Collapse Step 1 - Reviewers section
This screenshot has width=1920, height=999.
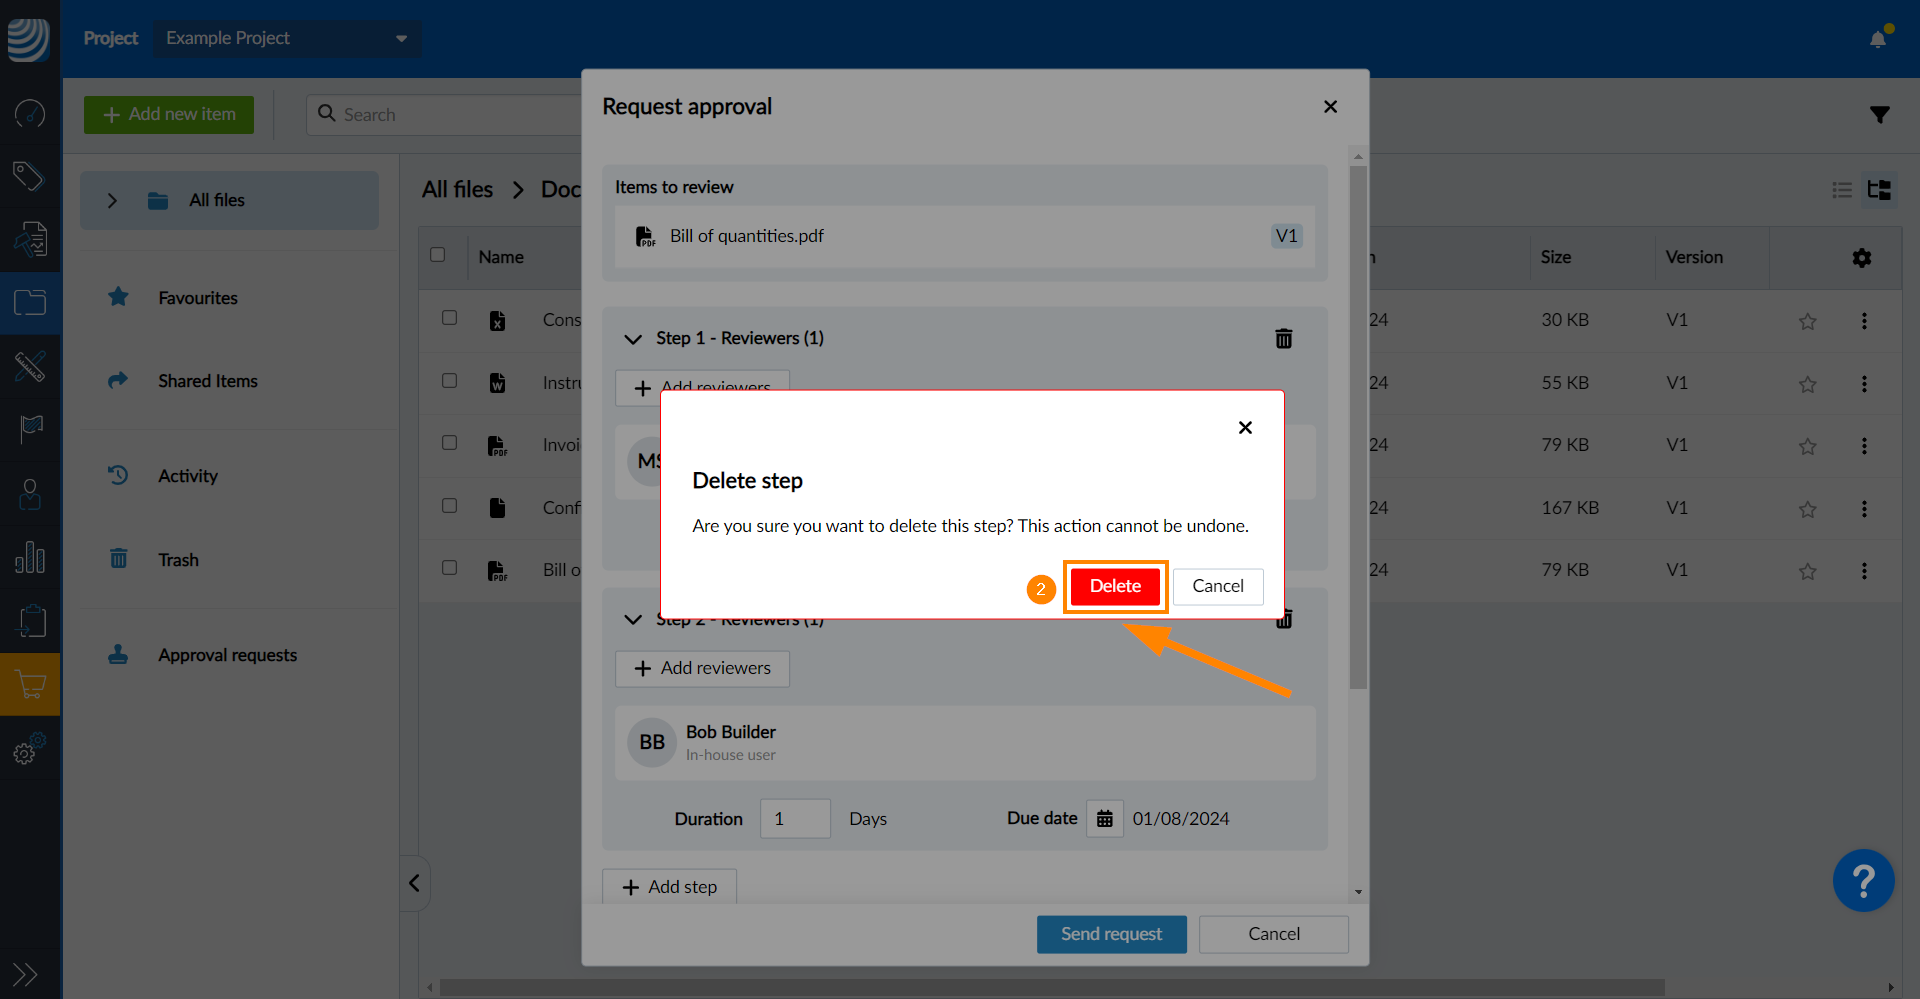(633, 339)
